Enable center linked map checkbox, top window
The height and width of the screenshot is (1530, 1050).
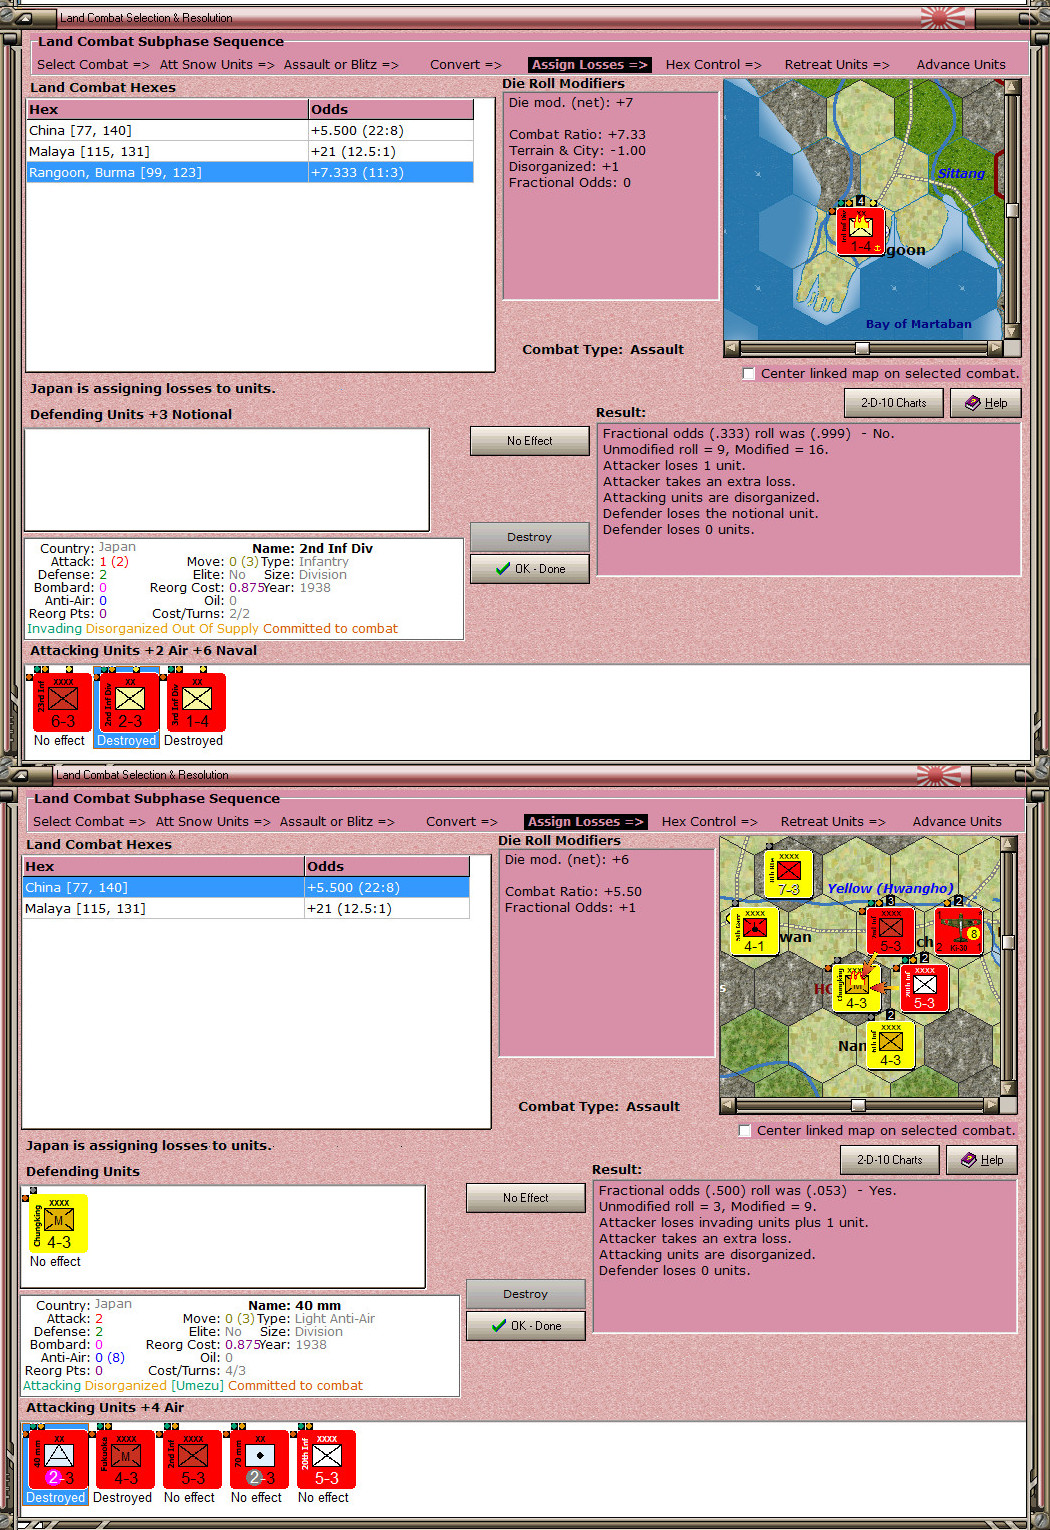[748, 373]
